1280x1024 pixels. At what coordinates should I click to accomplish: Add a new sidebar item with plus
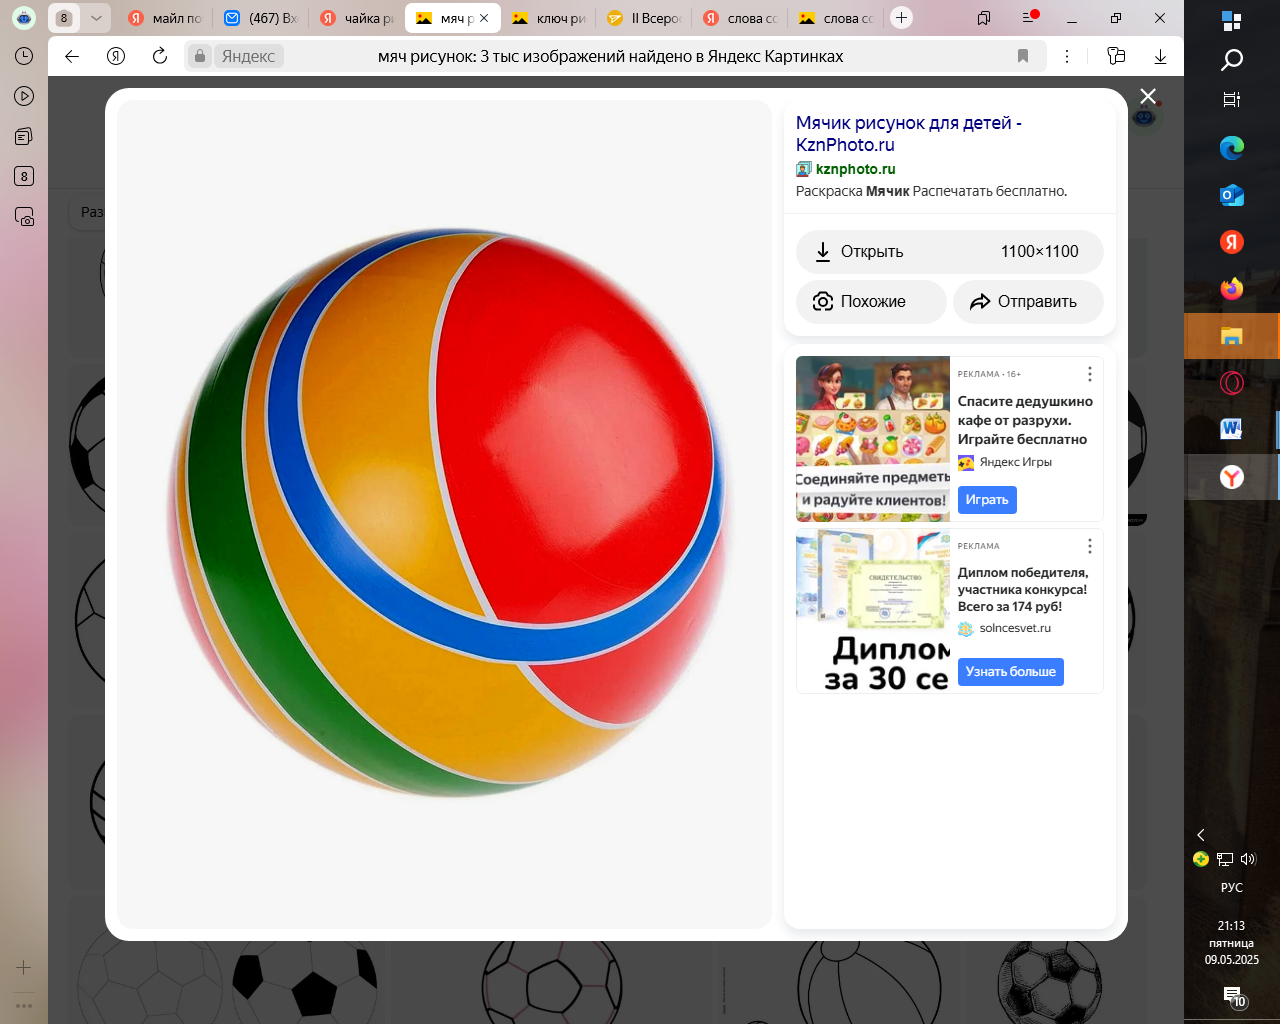point(24,967)
